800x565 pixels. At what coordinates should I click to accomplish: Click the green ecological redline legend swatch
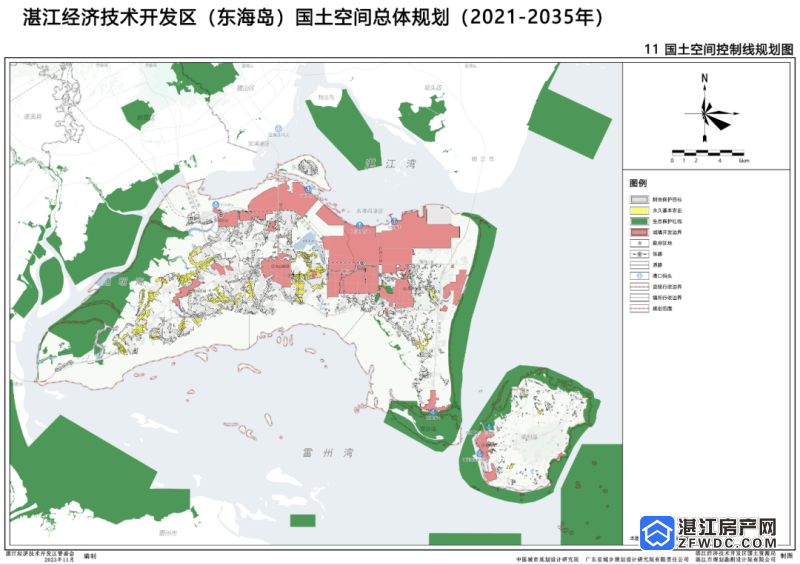(640, 222)
